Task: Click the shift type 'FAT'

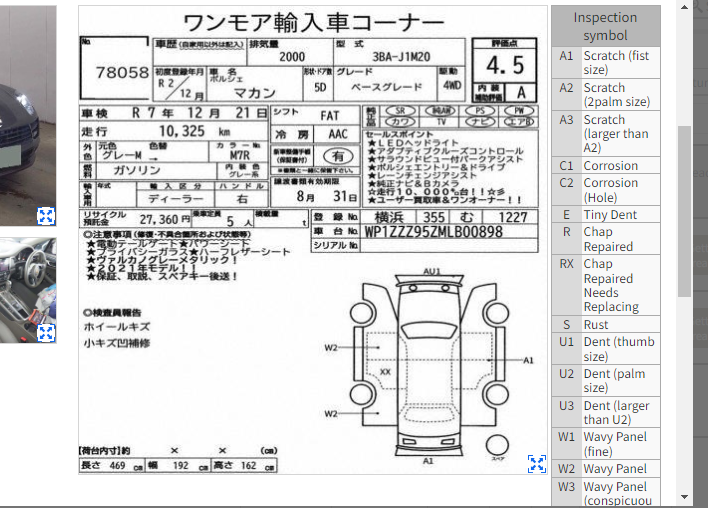Action: coord(330,116)
